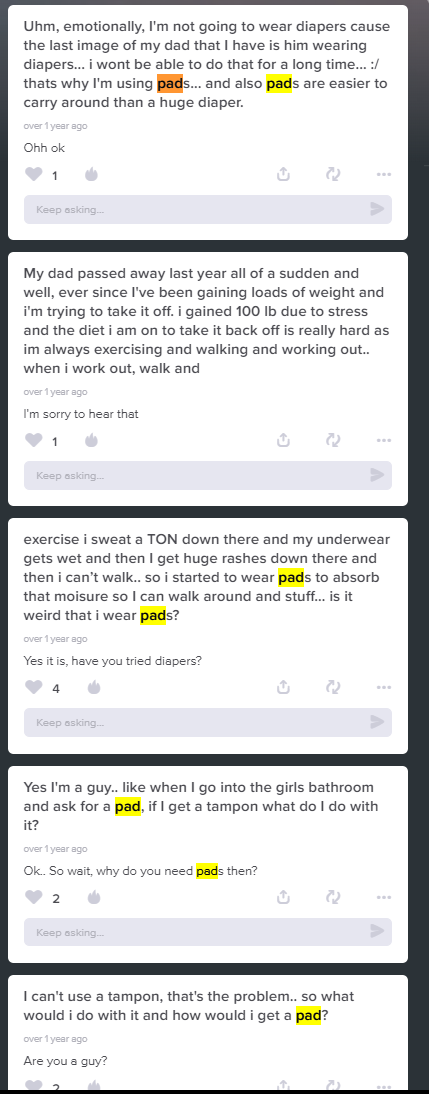Share the 'why do you need pads then?' answer
Viewport: 429px width, 1094px height.
click(x=283, y=897)
